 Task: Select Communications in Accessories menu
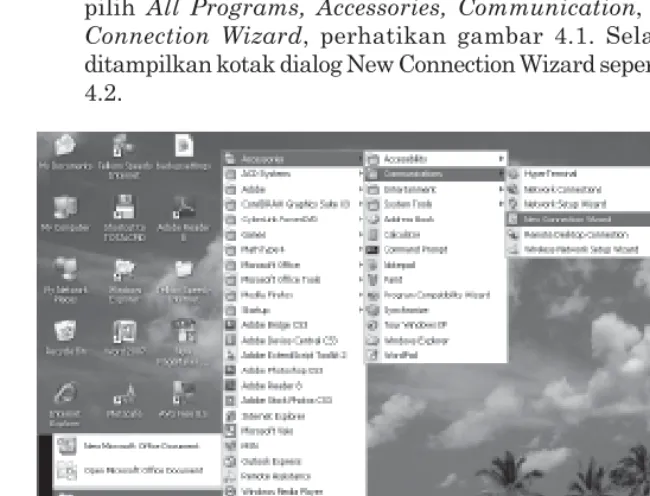click(x=435, y=174)
